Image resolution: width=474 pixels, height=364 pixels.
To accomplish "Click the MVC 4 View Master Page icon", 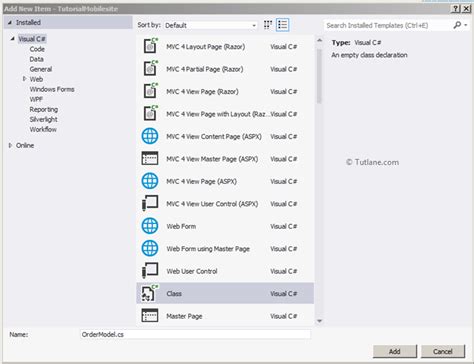I will point(150,158).
